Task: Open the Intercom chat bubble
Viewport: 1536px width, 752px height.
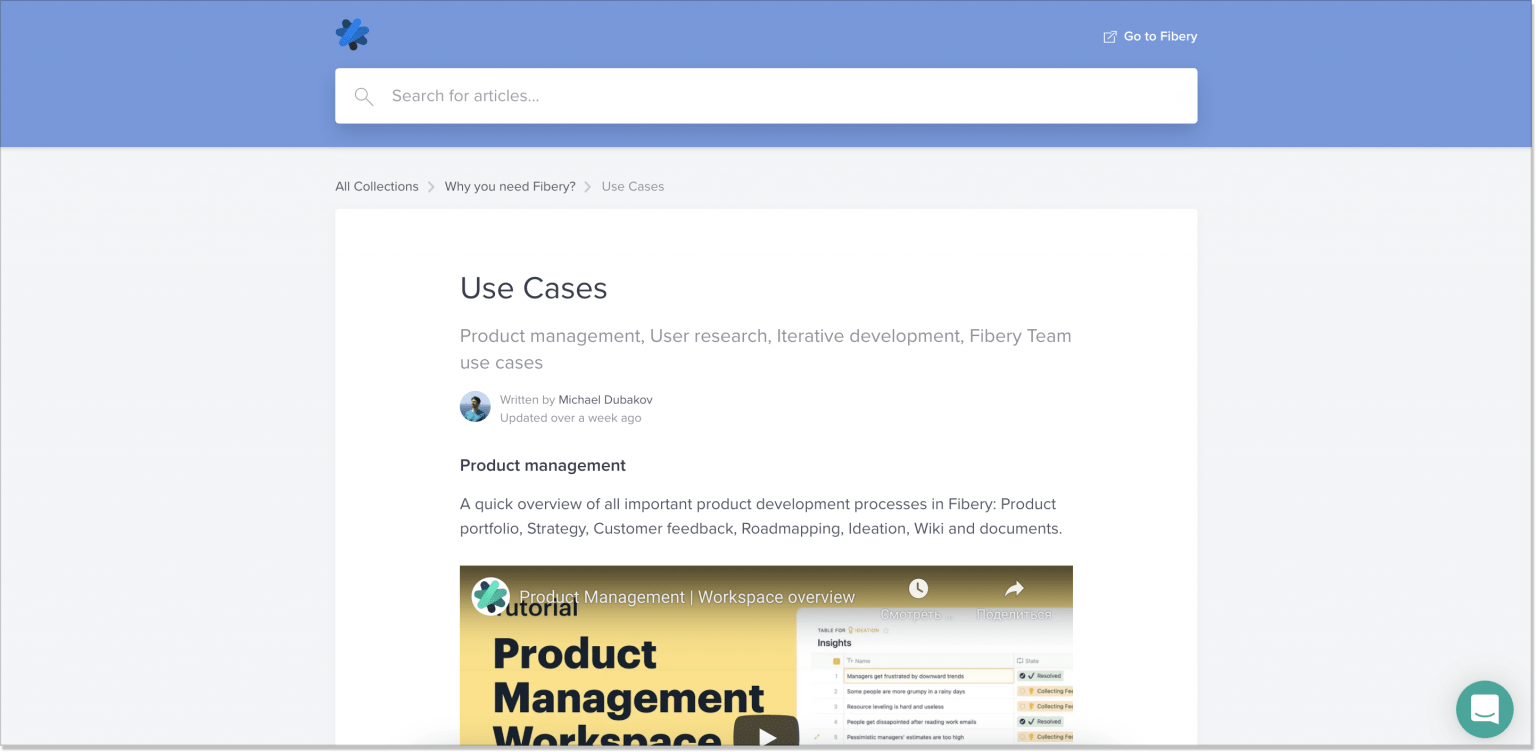Action: click(x=1484, y=709)
